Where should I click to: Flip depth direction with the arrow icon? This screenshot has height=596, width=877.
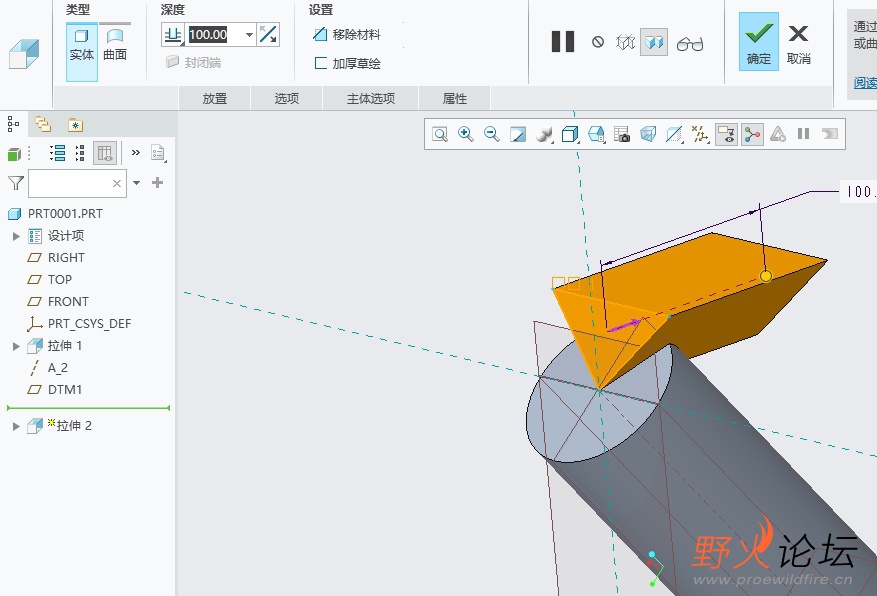[x=268, y=35]
